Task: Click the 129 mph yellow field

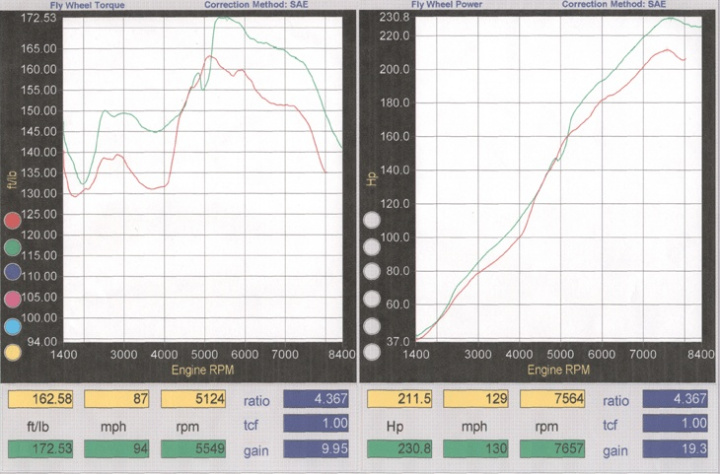Action: [479, 401]
